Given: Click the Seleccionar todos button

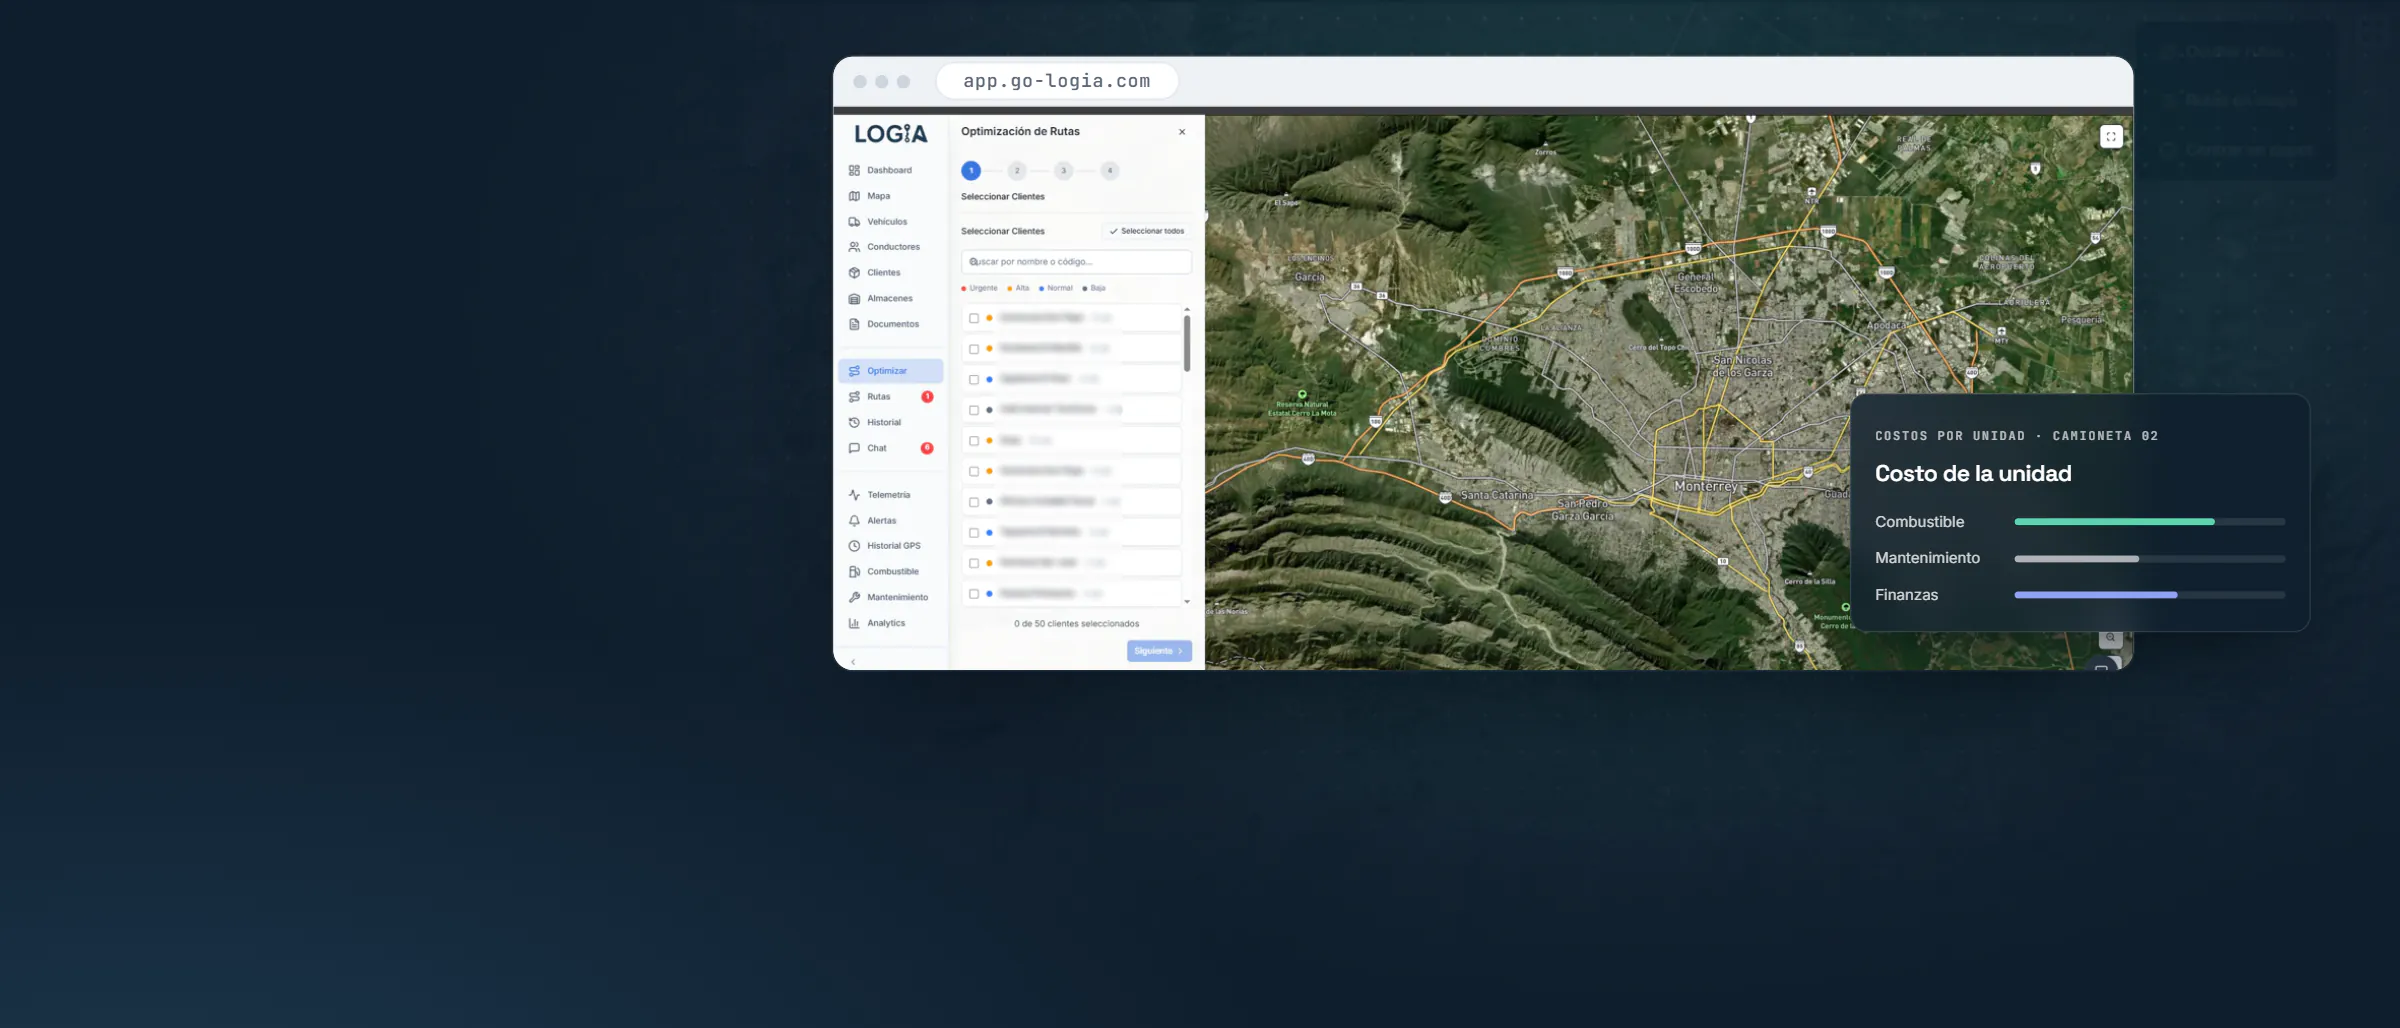Looking at the screenshot, I should pyautogui.click(x=1147, y=231).
